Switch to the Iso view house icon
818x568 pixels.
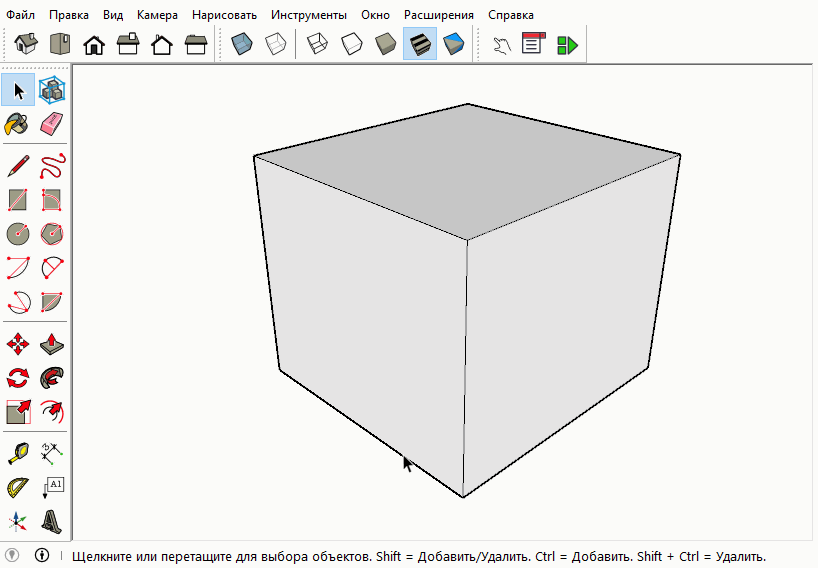coord(26,44)
